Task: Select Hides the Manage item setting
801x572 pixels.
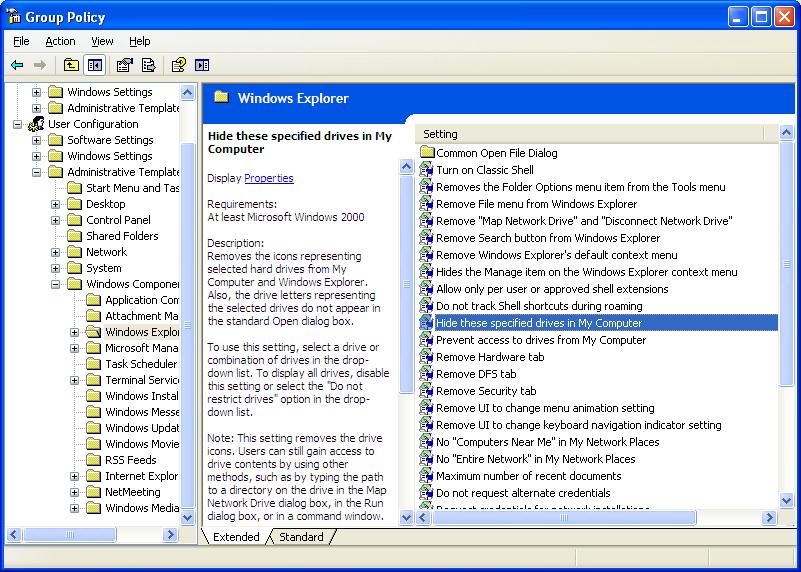Action: (586, 272)
